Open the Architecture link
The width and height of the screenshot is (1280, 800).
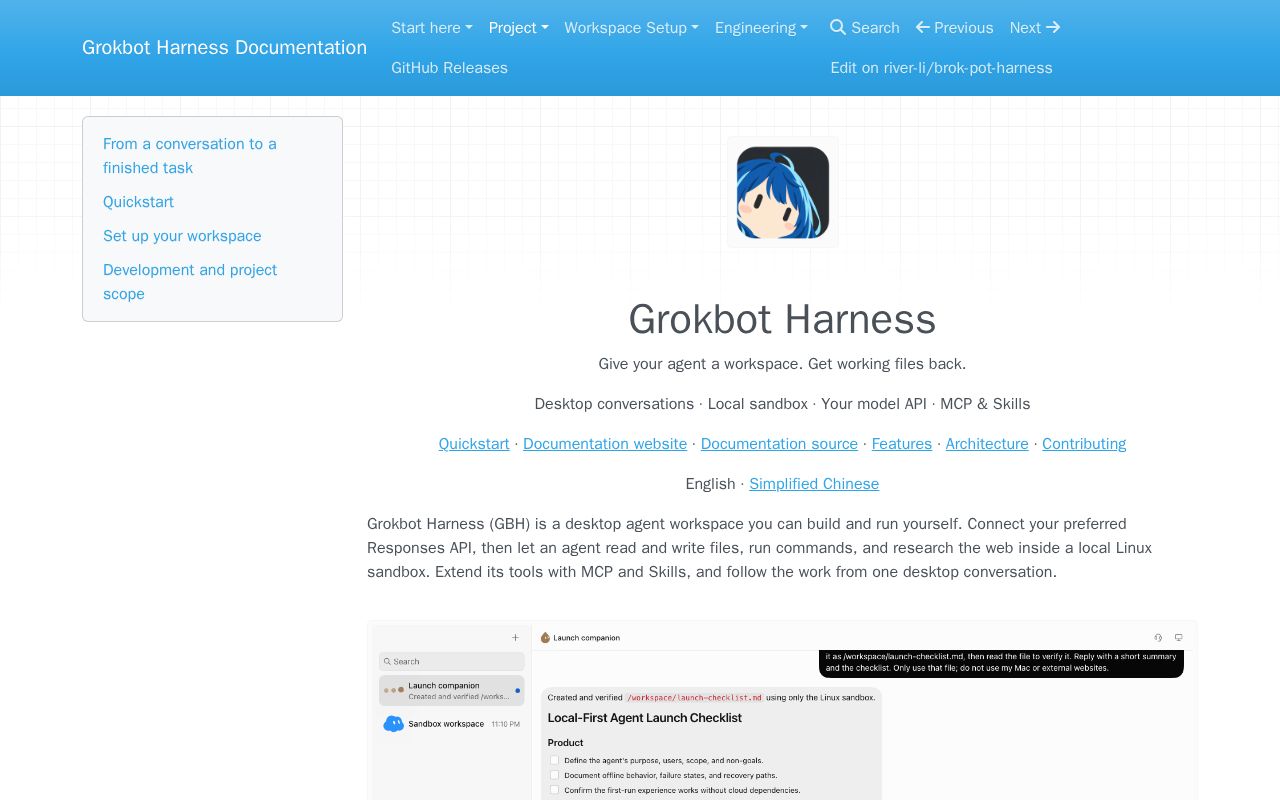click(987, 444)
